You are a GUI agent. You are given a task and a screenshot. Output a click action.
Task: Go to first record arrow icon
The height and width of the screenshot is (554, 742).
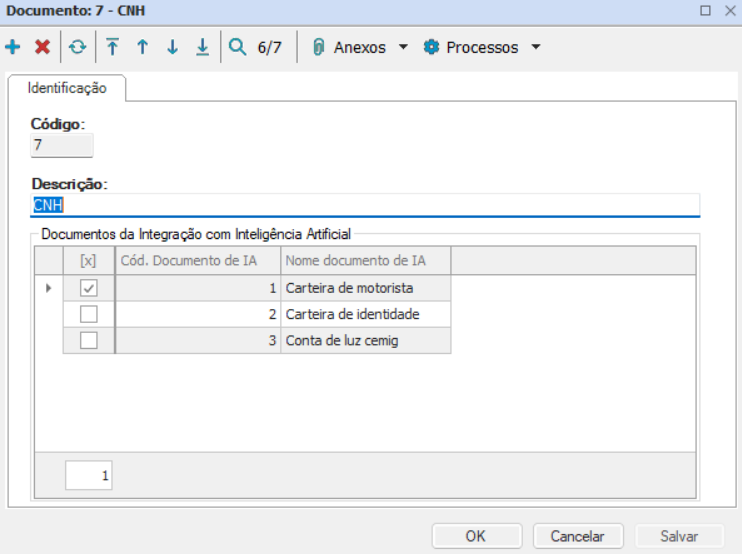coord(112,47)
